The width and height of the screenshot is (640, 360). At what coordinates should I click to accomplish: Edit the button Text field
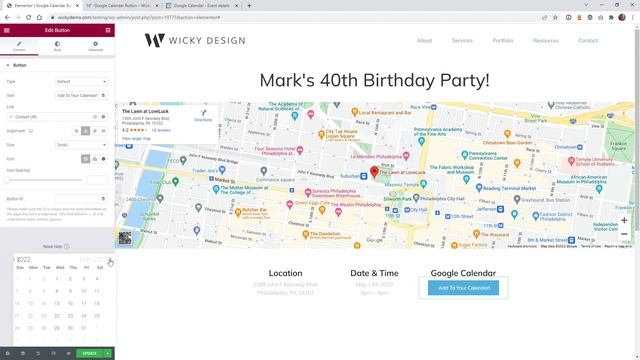tap(77, 96)
